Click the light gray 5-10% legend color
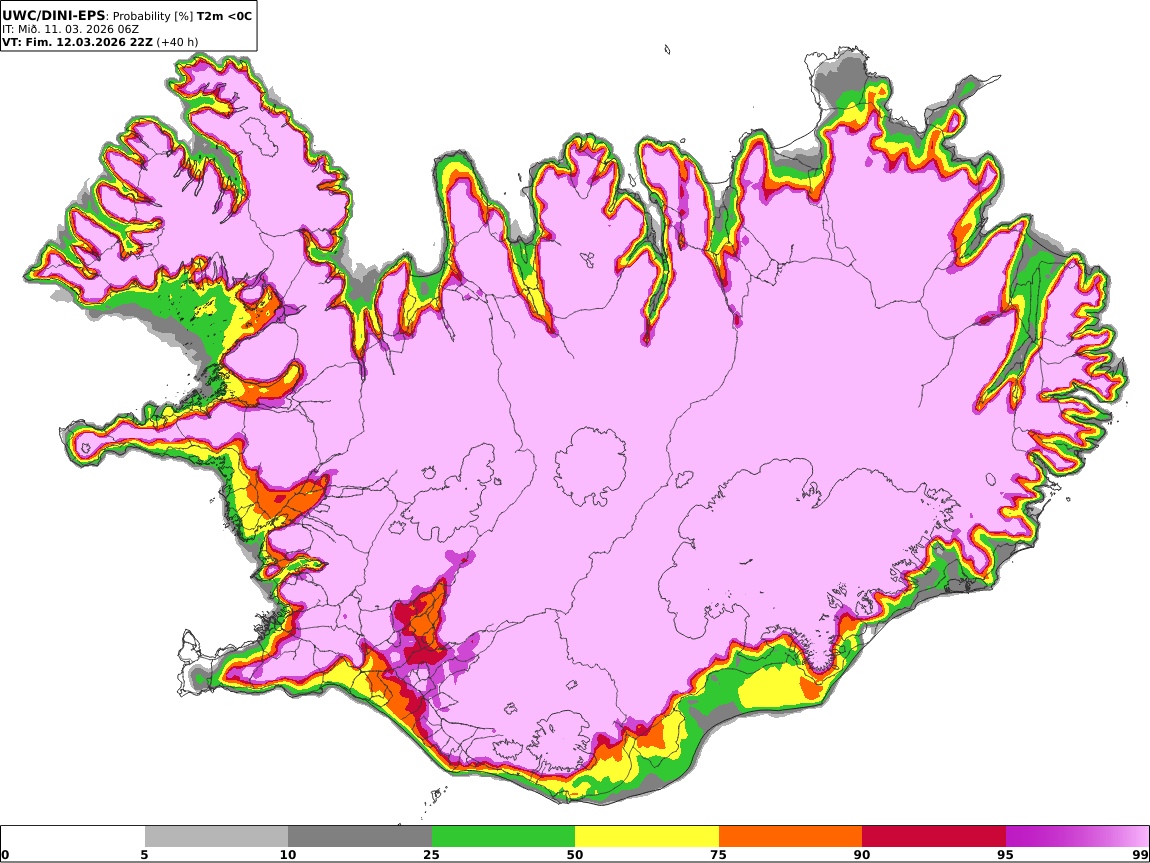 click(216, 837)
